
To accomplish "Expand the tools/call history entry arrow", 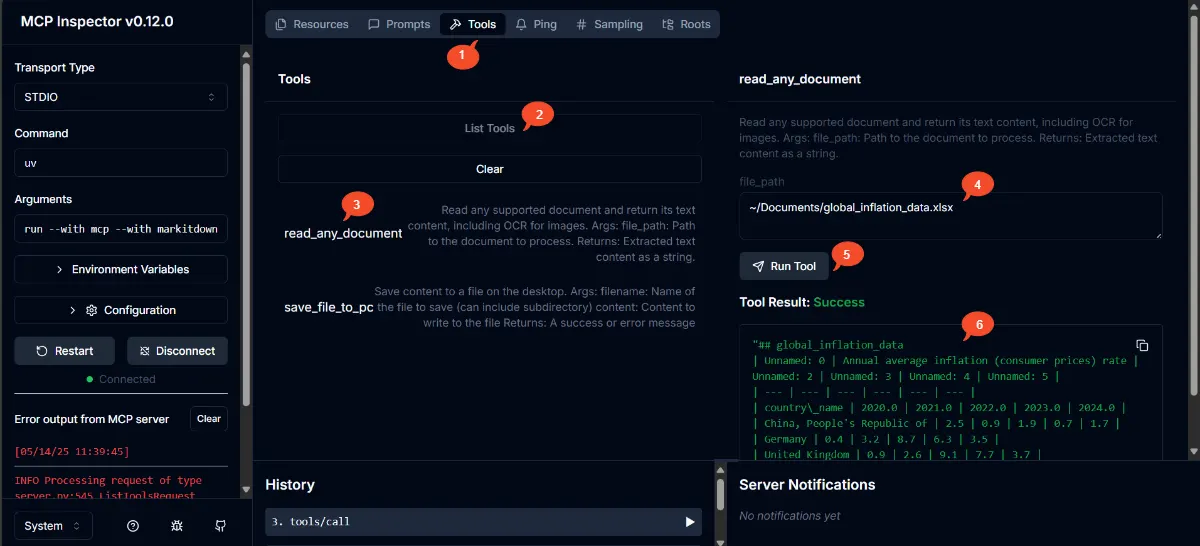I will pyautogui.click(x=689, y=522).
